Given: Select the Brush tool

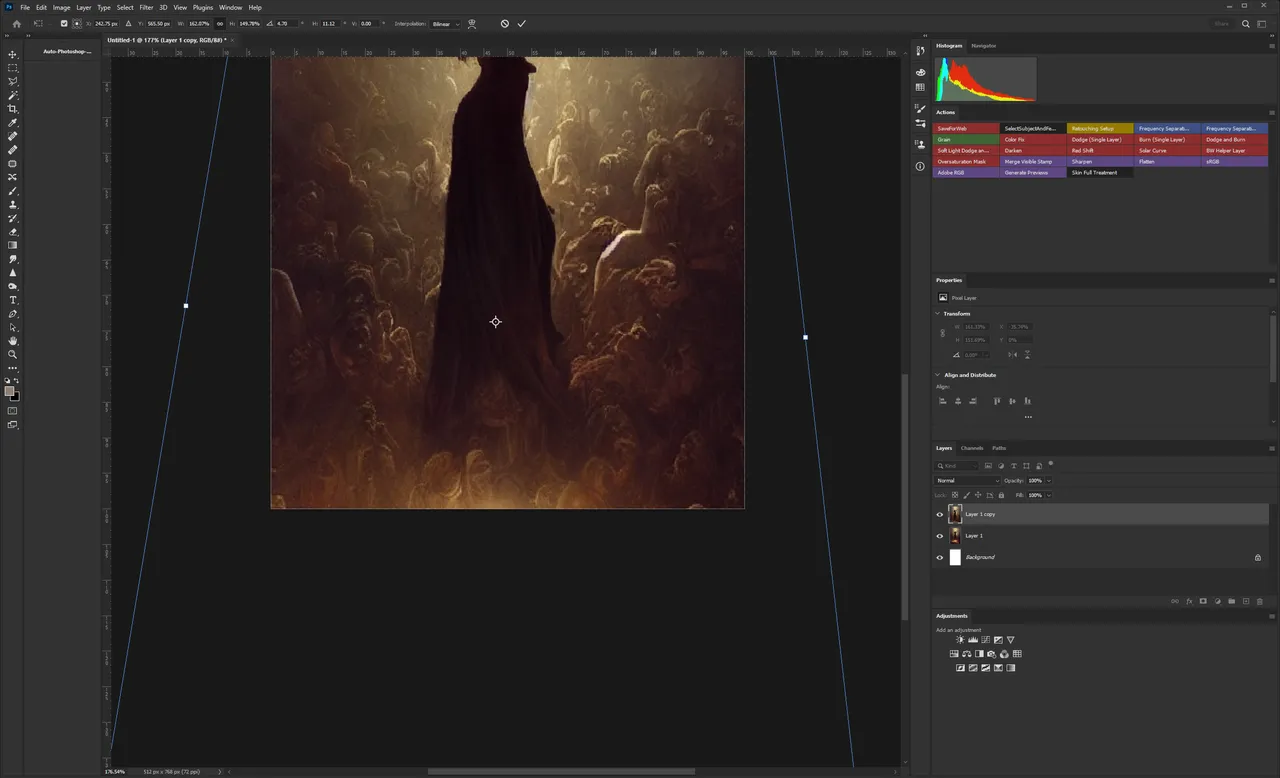Looking at the screenshot, I should (13, 191).
